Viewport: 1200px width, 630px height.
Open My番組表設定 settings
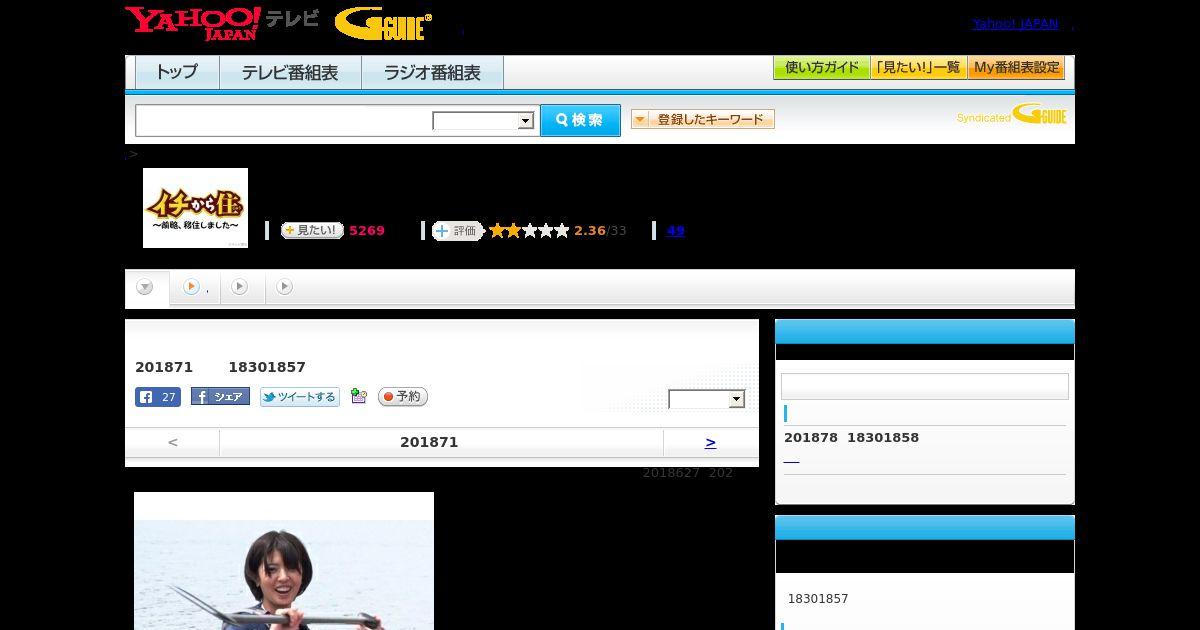[x=1016, y=68]
